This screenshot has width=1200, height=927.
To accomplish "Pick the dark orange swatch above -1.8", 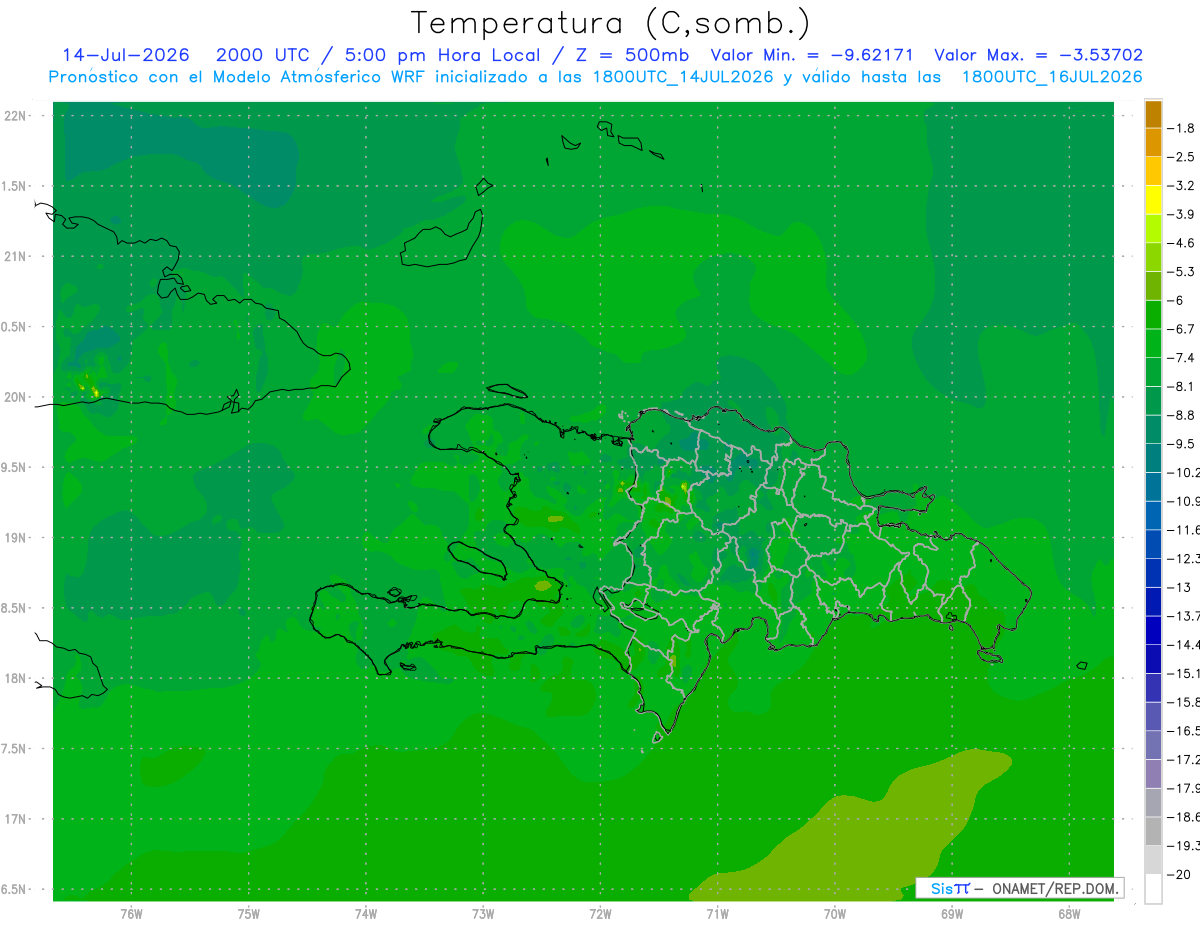I will [x=1153, y=114].
